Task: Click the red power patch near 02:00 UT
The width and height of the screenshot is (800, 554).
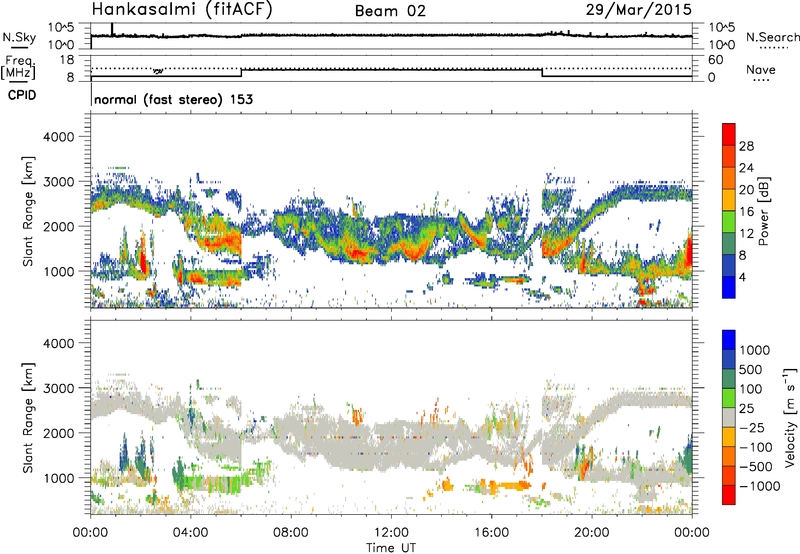Action: click(143, 262)
